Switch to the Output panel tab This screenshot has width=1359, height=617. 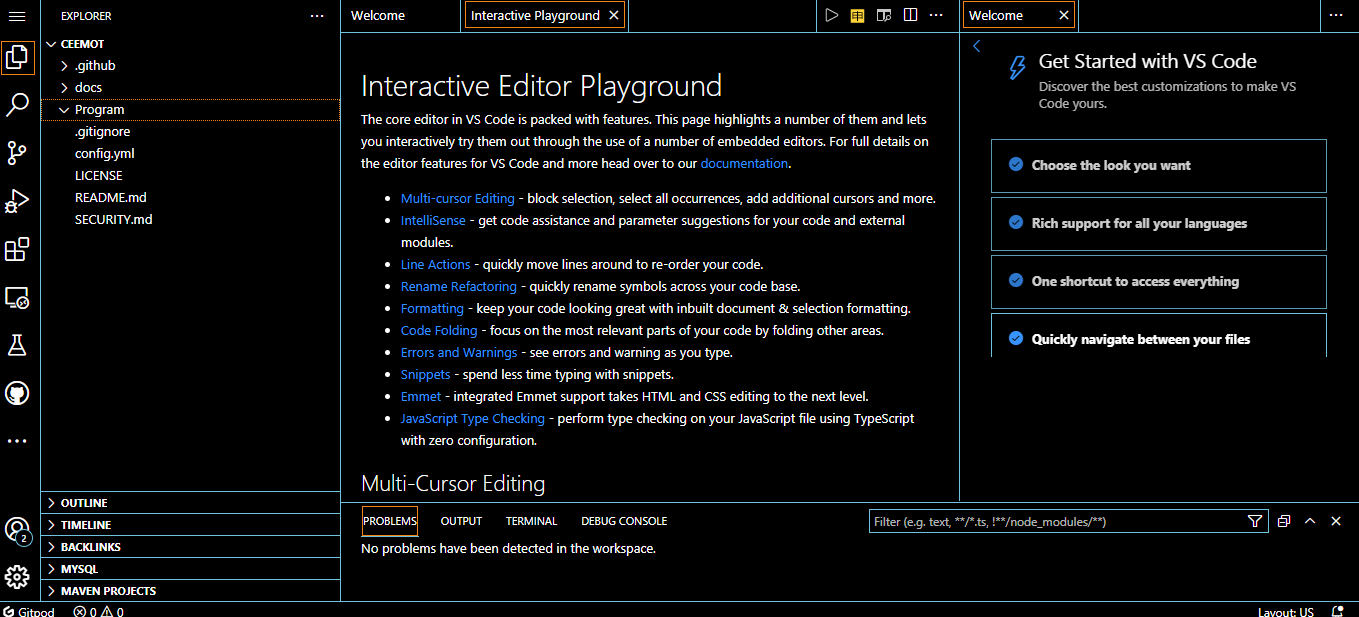(461, 521)
